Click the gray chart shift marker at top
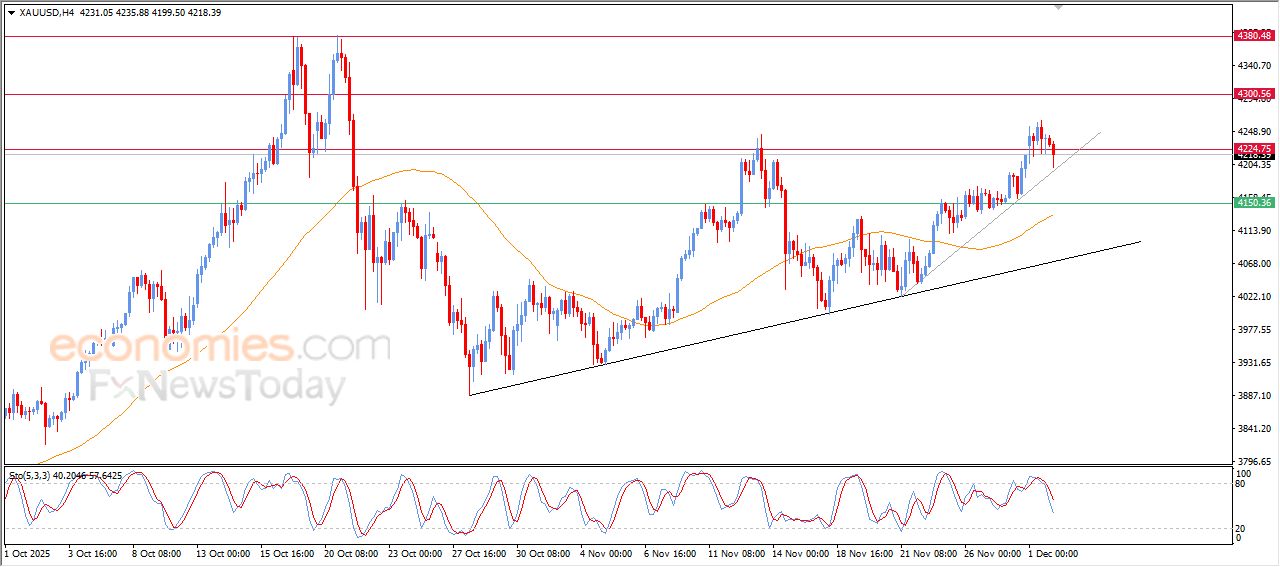The height and width of the screenshot is (567, 1280). [x=1058, y=6]
